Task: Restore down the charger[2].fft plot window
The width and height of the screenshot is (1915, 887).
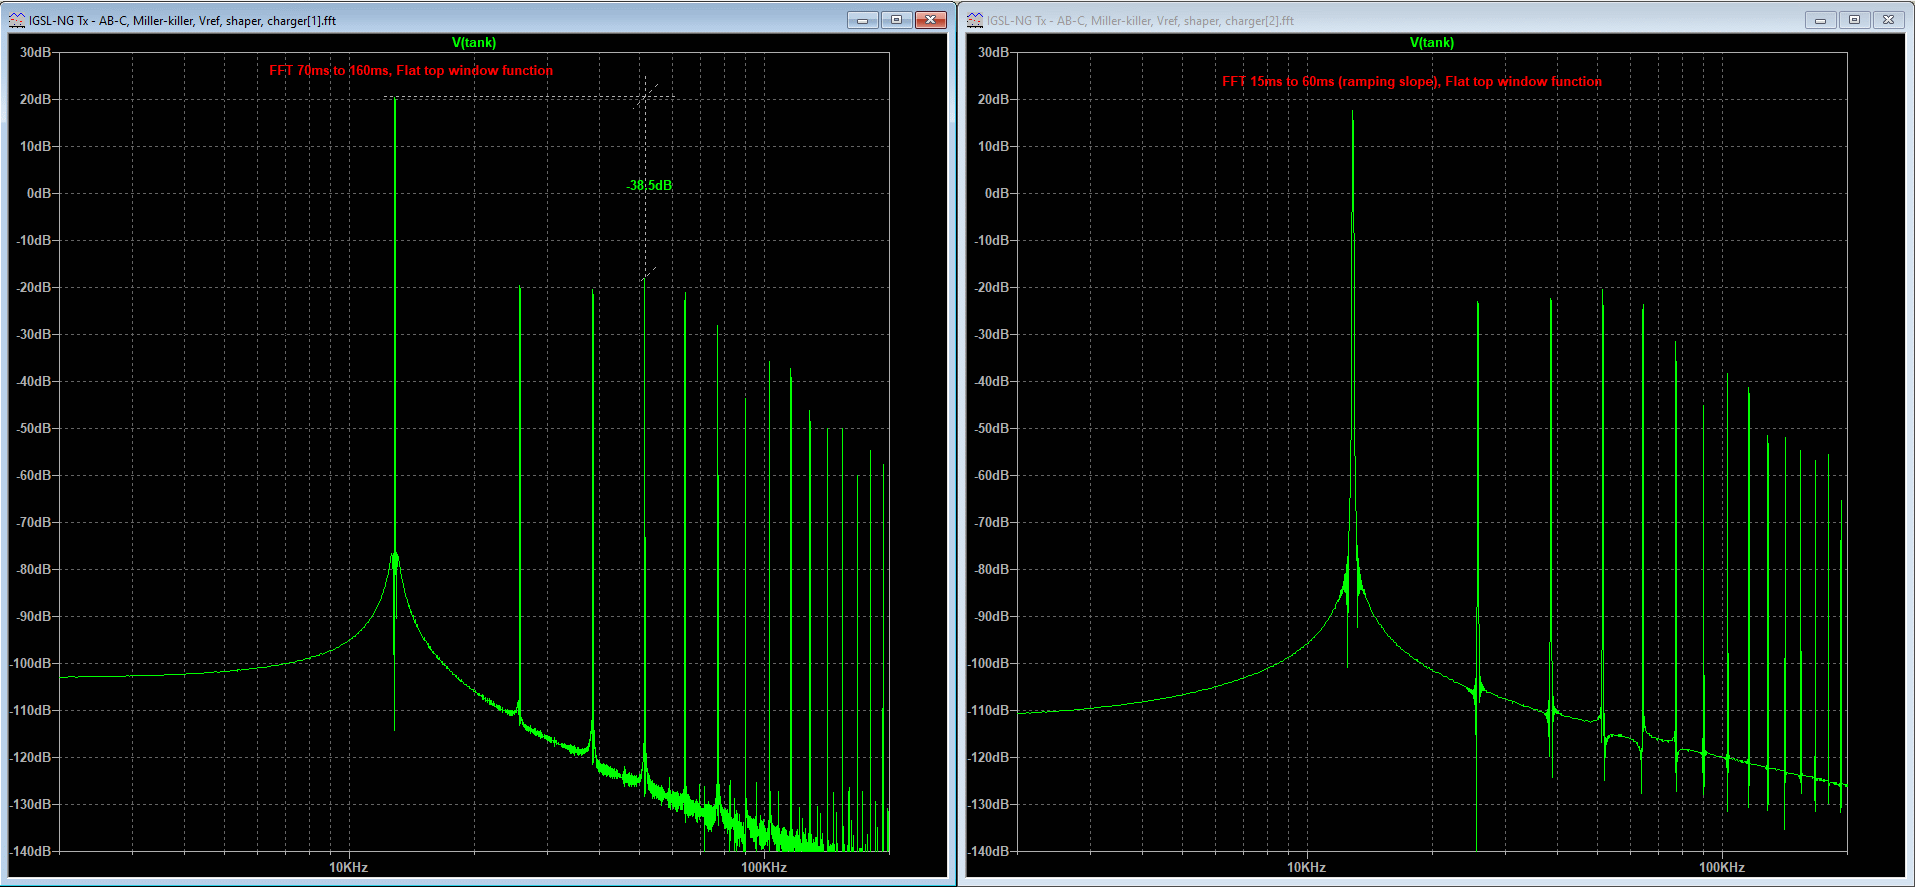Action: 1854,20
